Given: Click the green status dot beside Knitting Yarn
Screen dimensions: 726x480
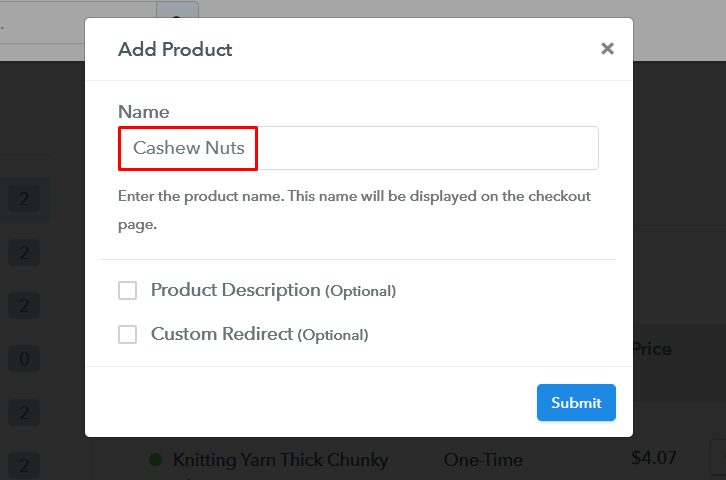Looking at the screenshot, I should [x=155, y=460].
